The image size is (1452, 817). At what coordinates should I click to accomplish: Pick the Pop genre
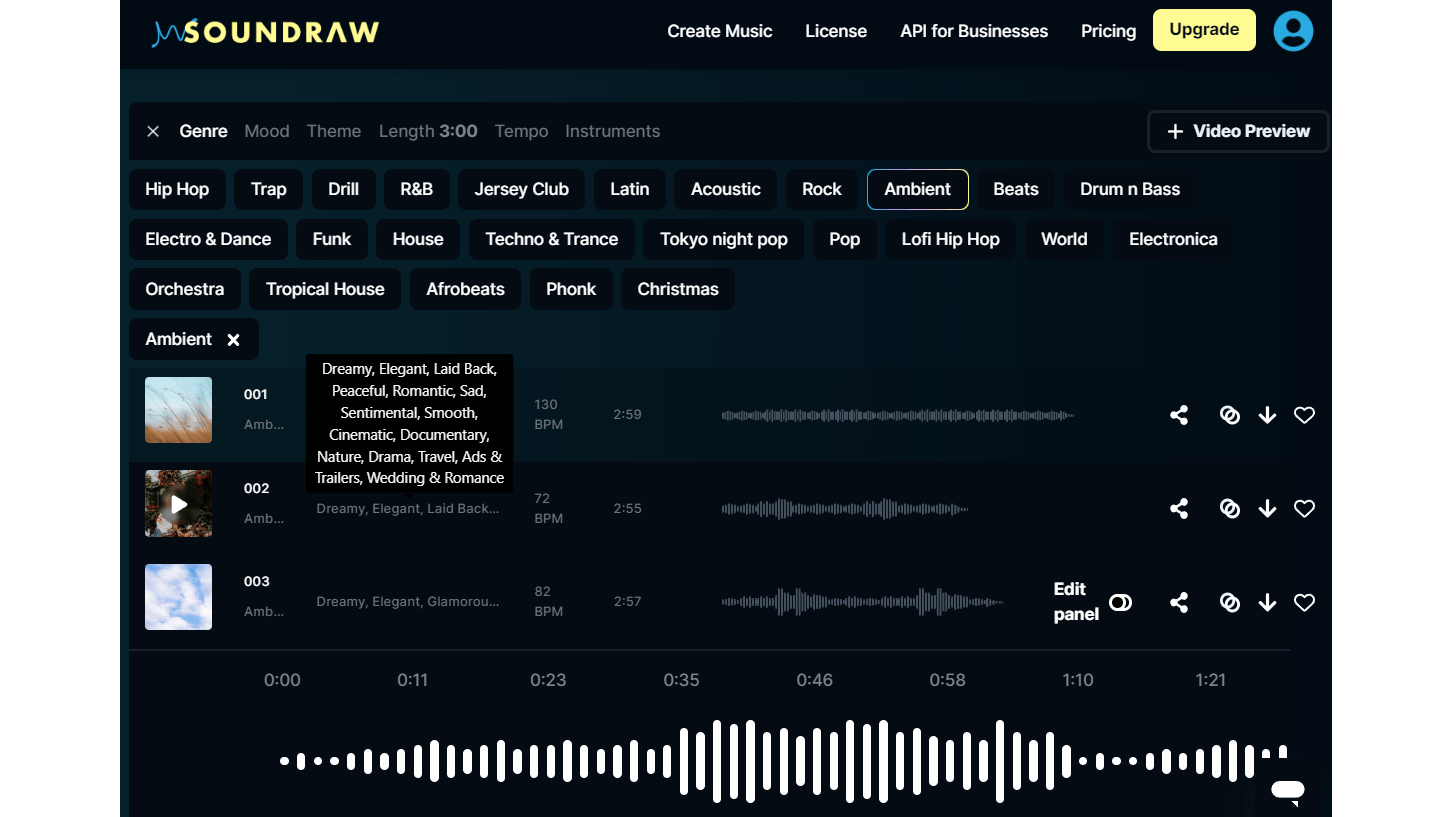pyautogui.click(x=845, y=240)
